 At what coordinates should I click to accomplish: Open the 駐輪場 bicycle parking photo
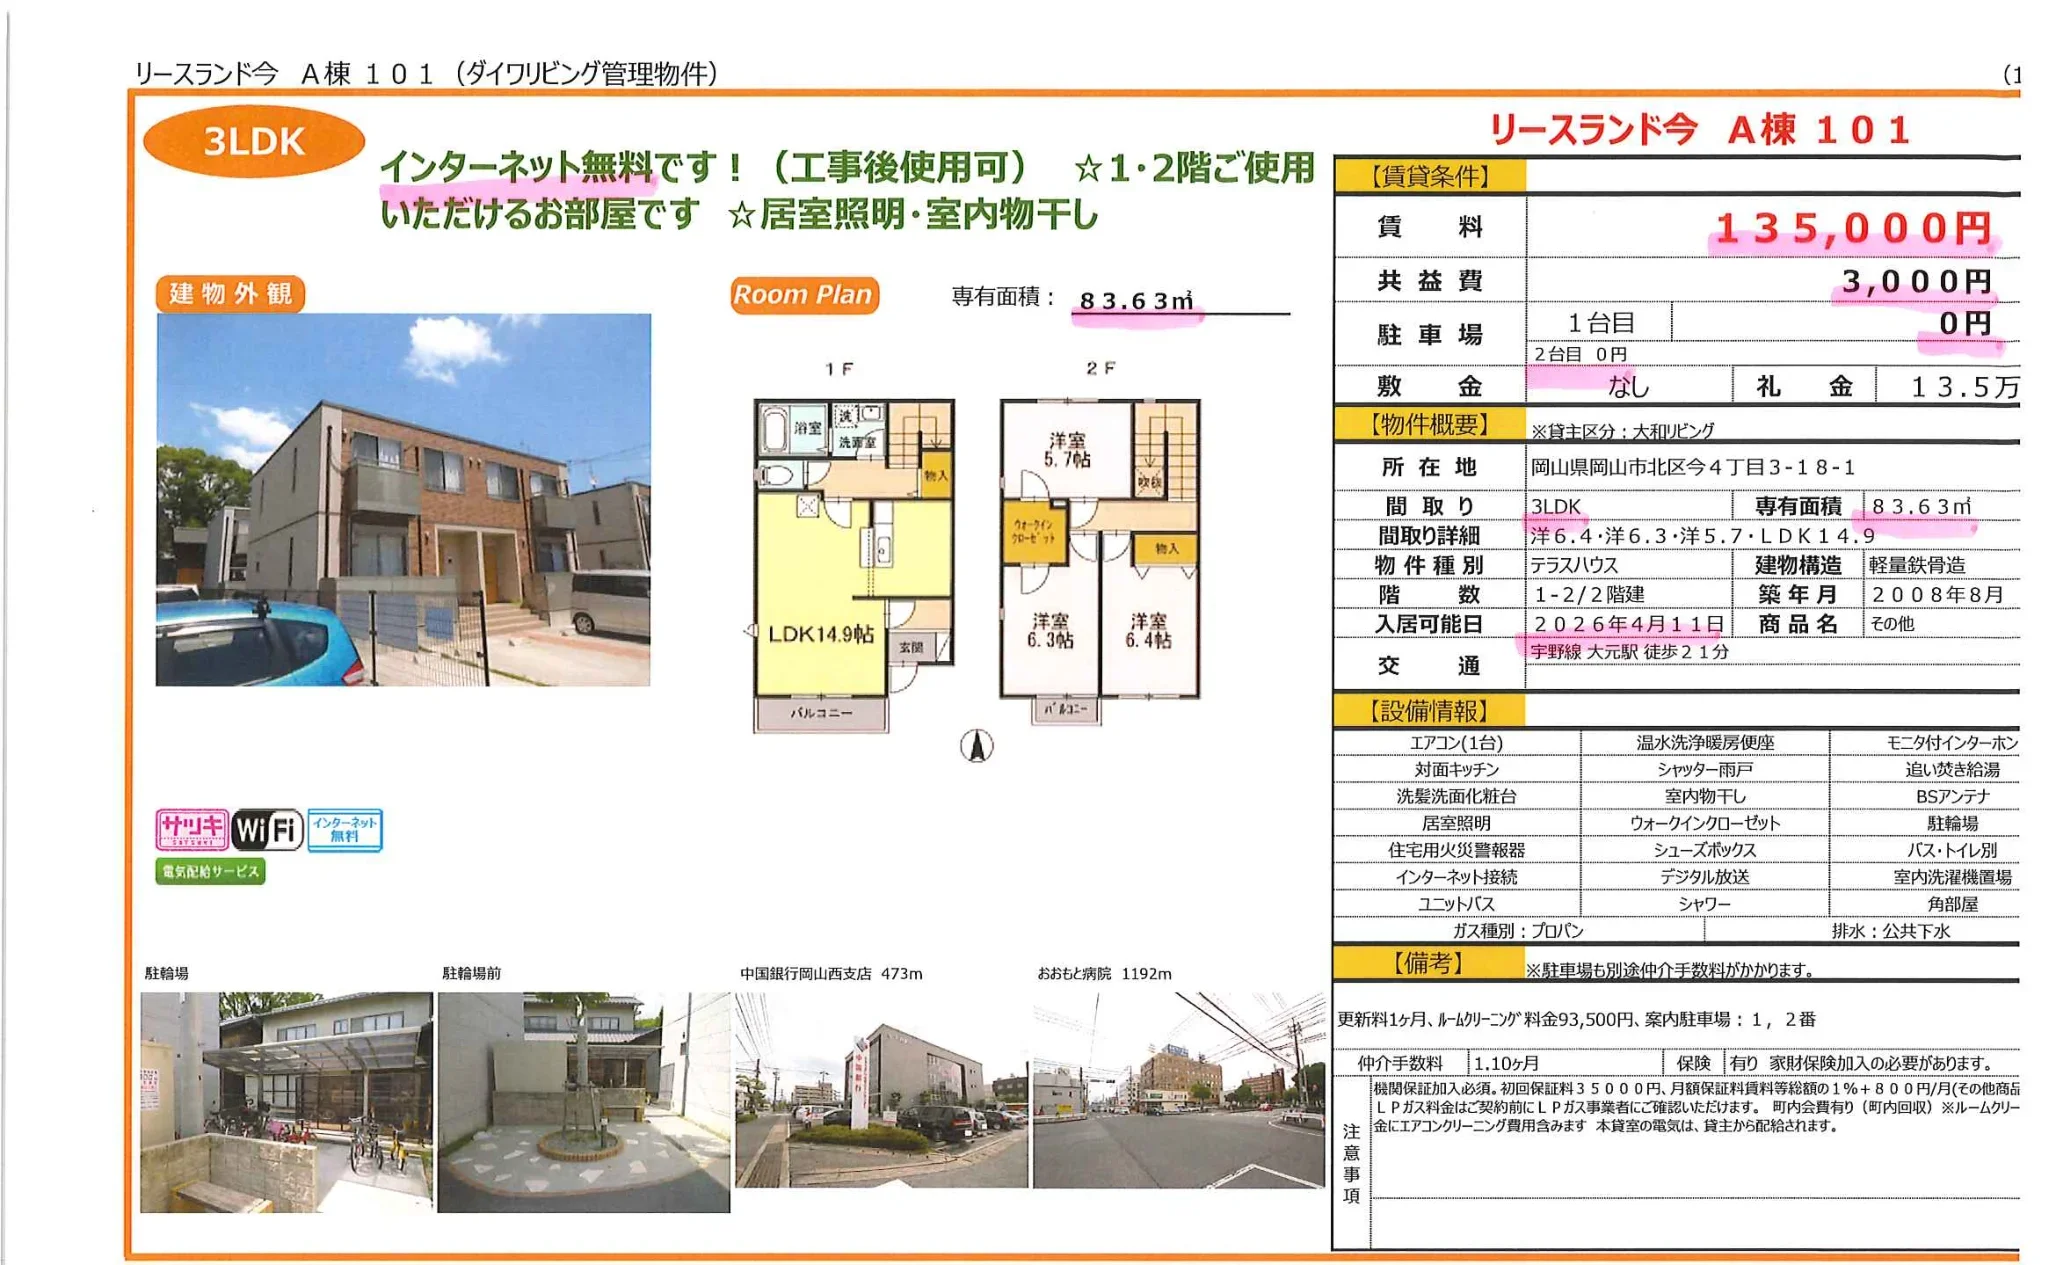pyautogui.click(x=286, y=1101)
